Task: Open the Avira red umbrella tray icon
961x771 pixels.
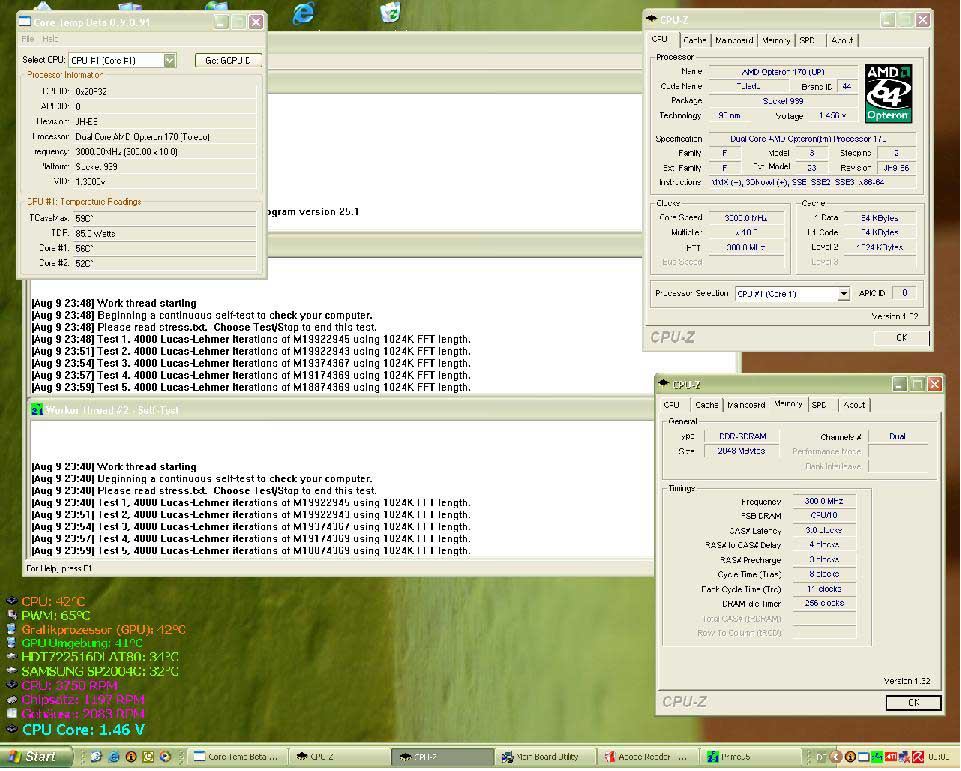Action: pos(918,757)
